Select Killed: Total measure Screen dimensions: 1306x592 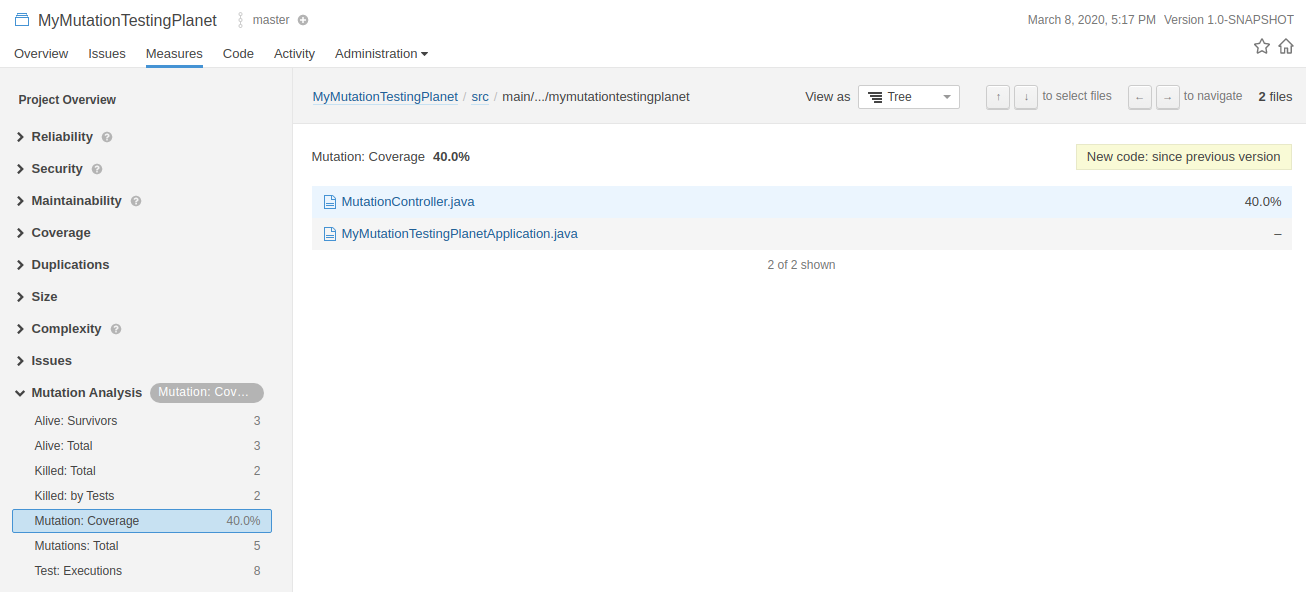(142, 471)
